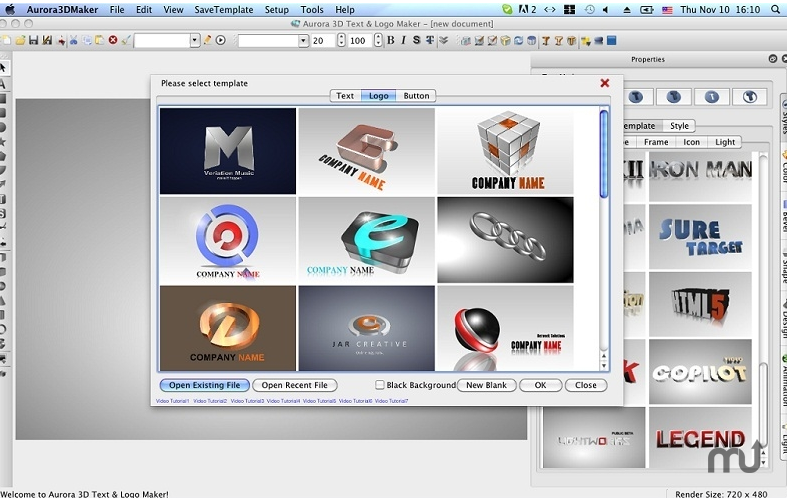
Task: Select the JAR Creative logo template
Action: click(367, 328)
